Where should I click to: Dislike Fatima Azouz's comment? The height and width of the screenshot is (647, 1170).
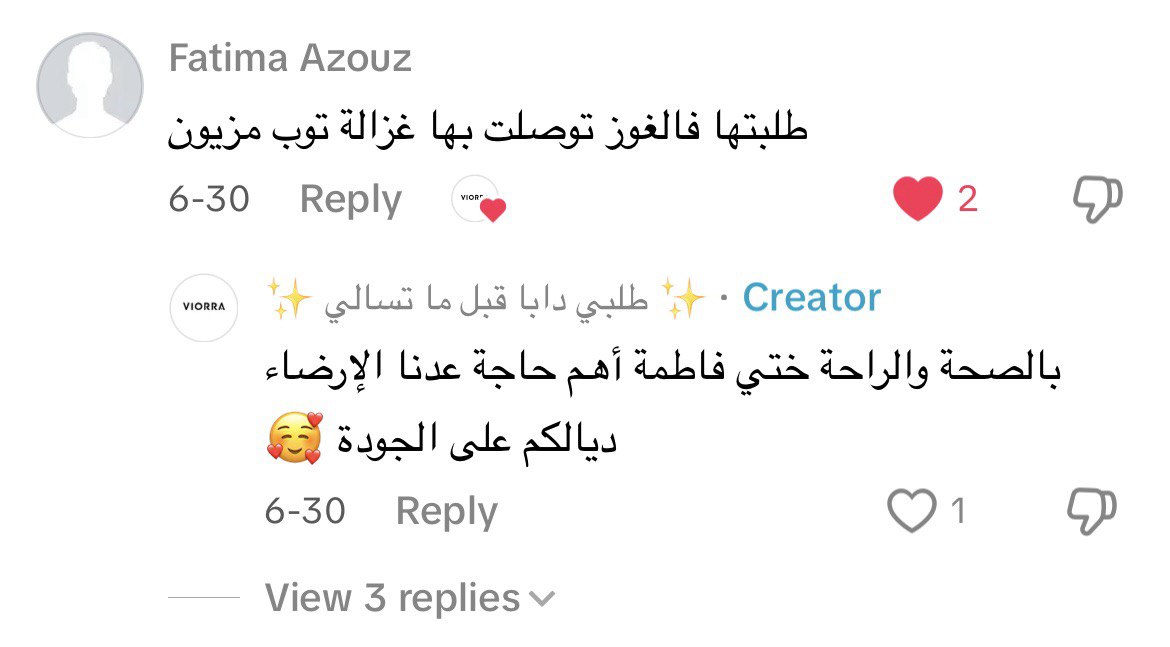(x=1097, y=199)
